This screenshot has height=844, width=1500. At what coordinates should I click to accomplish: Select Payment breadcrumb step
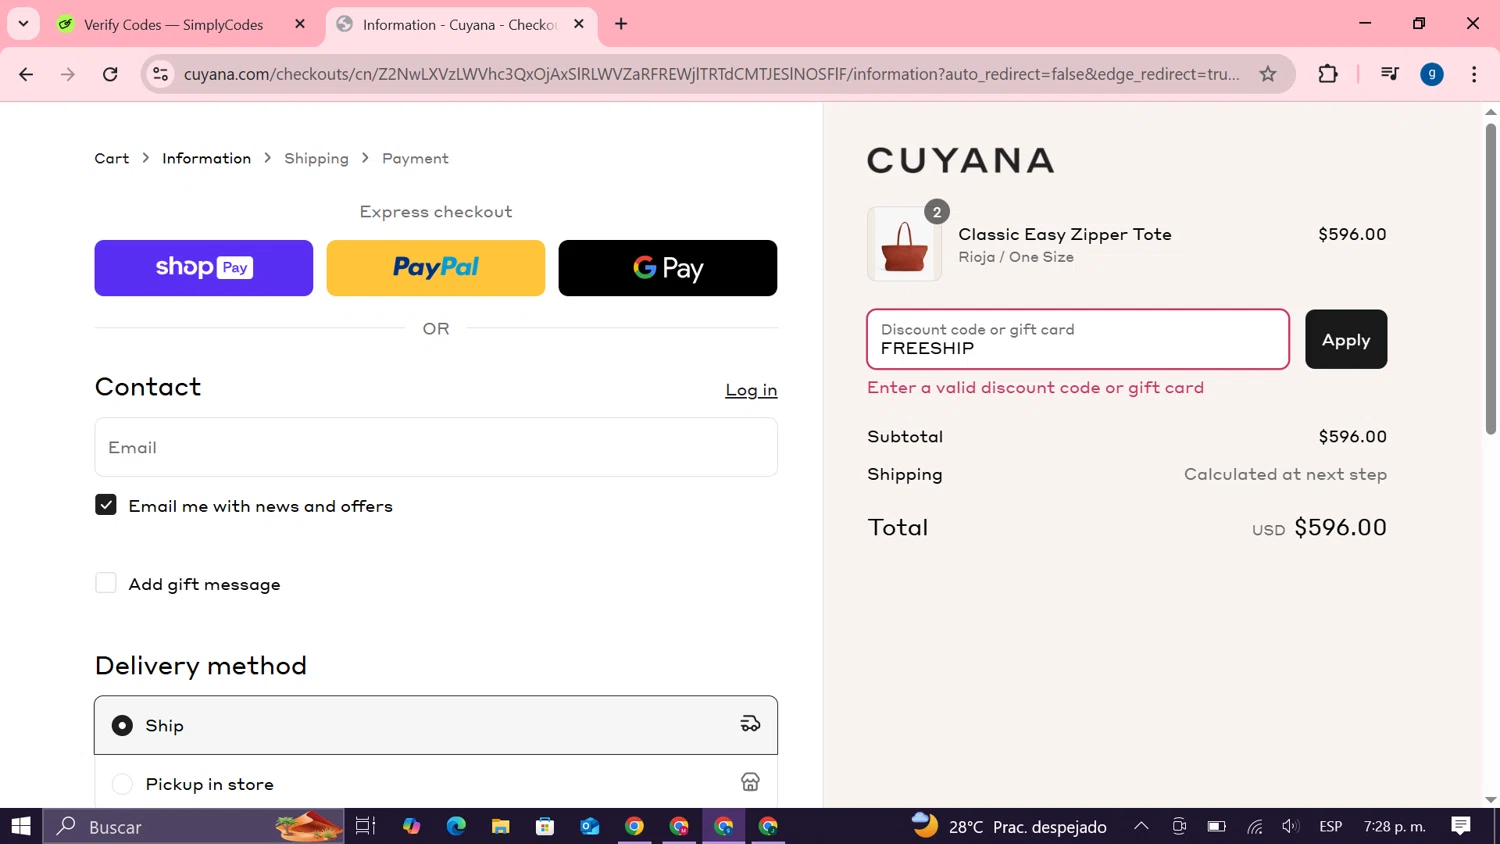point(415,158)
